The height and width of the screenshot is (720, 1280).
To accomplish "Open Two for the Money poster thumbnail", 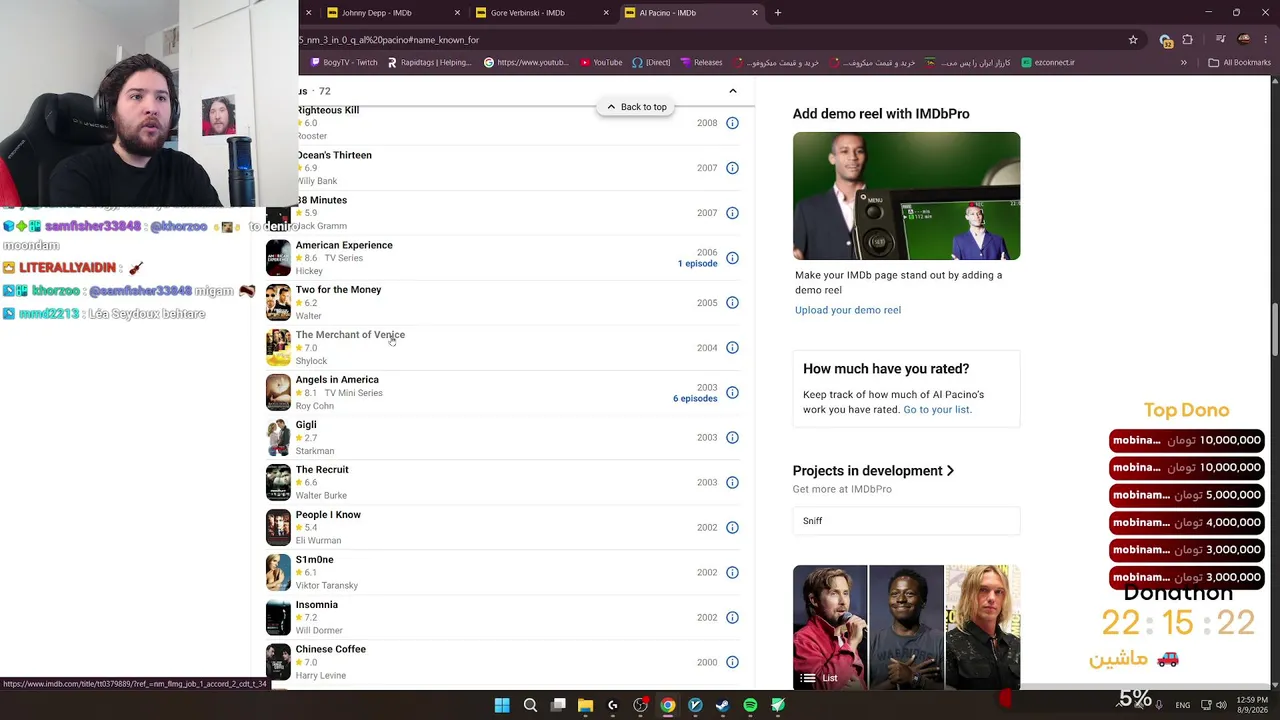I will [278, 303].
